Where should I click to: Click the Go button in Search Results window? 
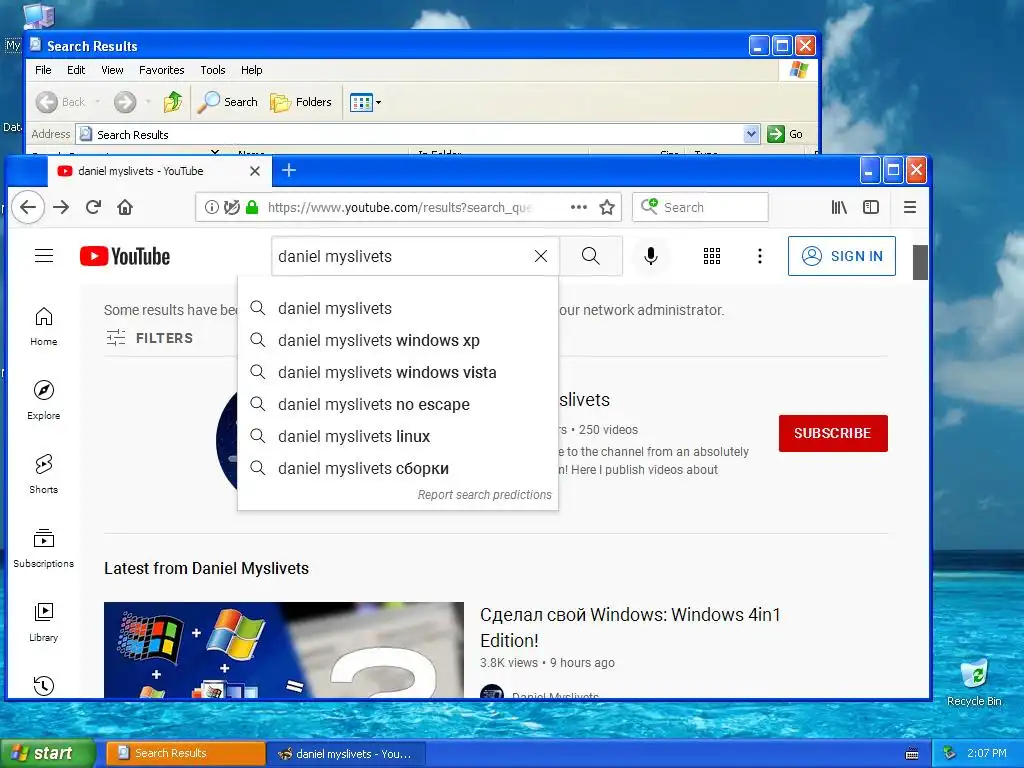point(785,134)
